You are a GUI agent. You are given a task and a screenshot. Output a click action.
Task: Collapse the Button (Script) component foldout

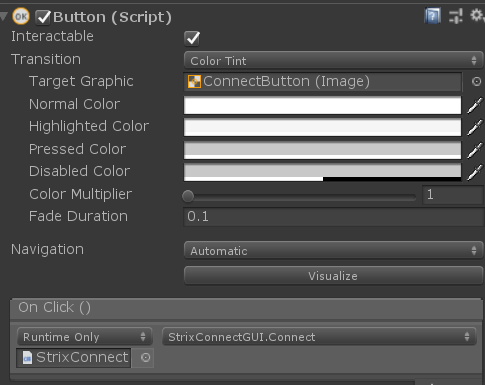tap(4, 16)
